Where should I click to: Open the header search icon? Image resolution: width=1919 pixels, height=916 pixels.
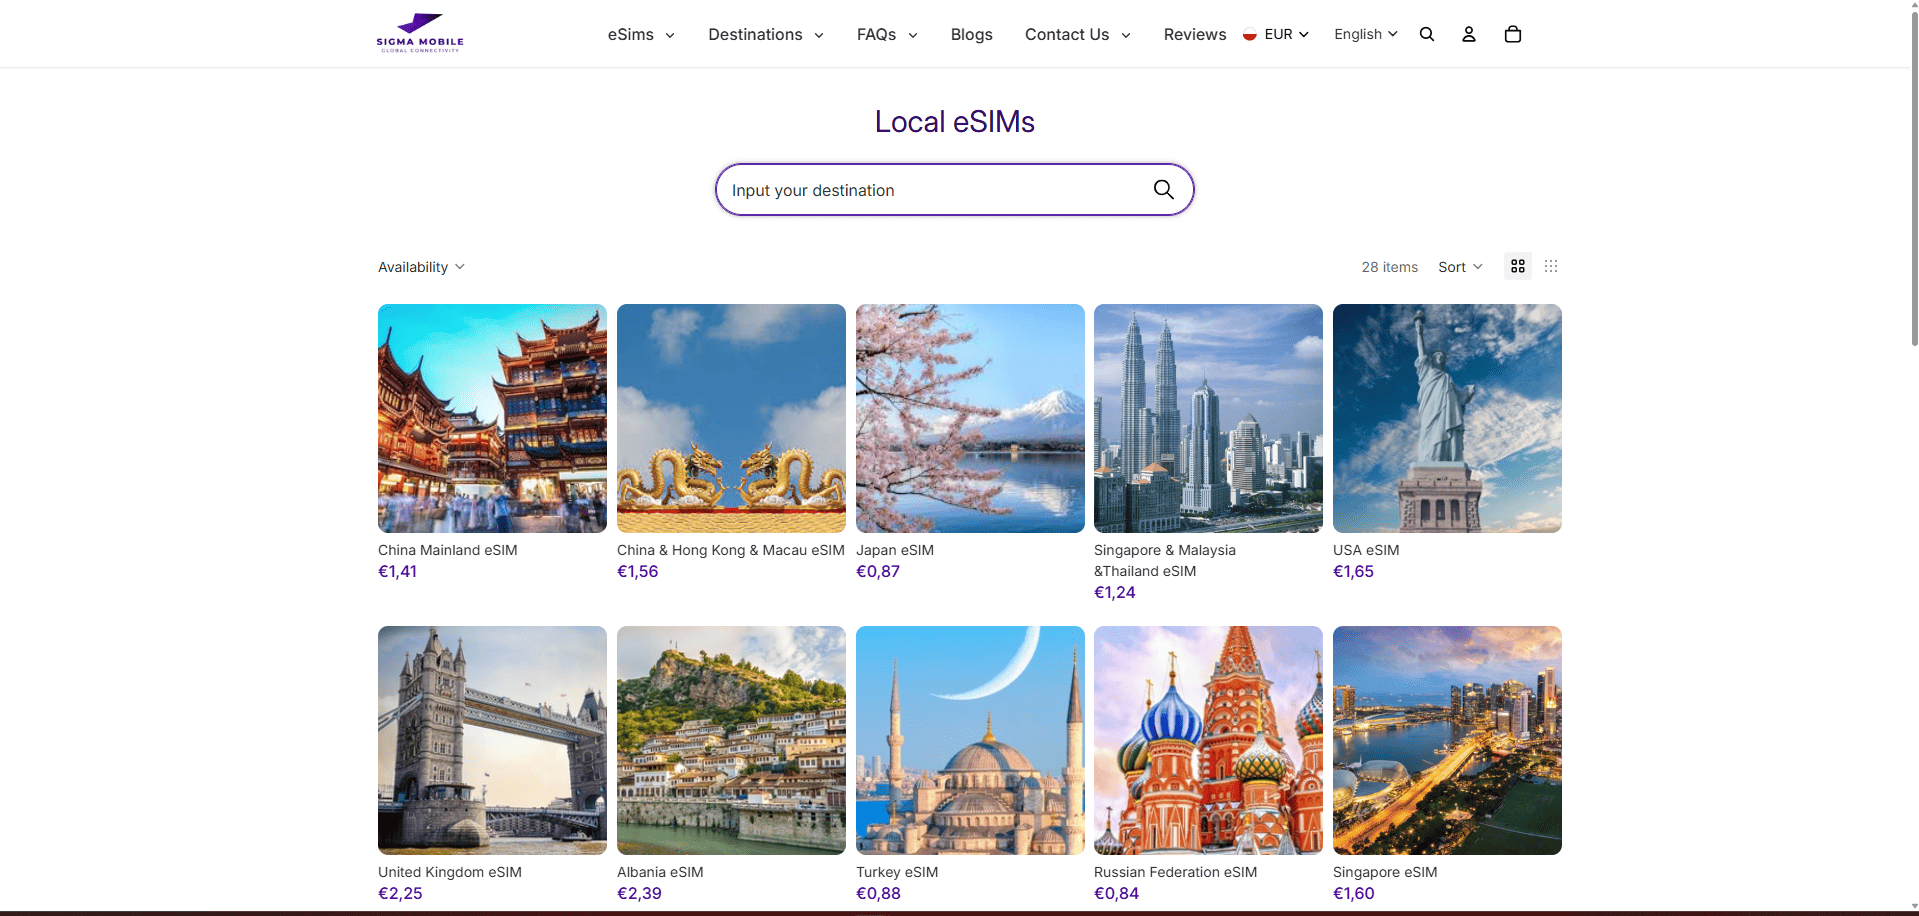tap(1427, 34)
